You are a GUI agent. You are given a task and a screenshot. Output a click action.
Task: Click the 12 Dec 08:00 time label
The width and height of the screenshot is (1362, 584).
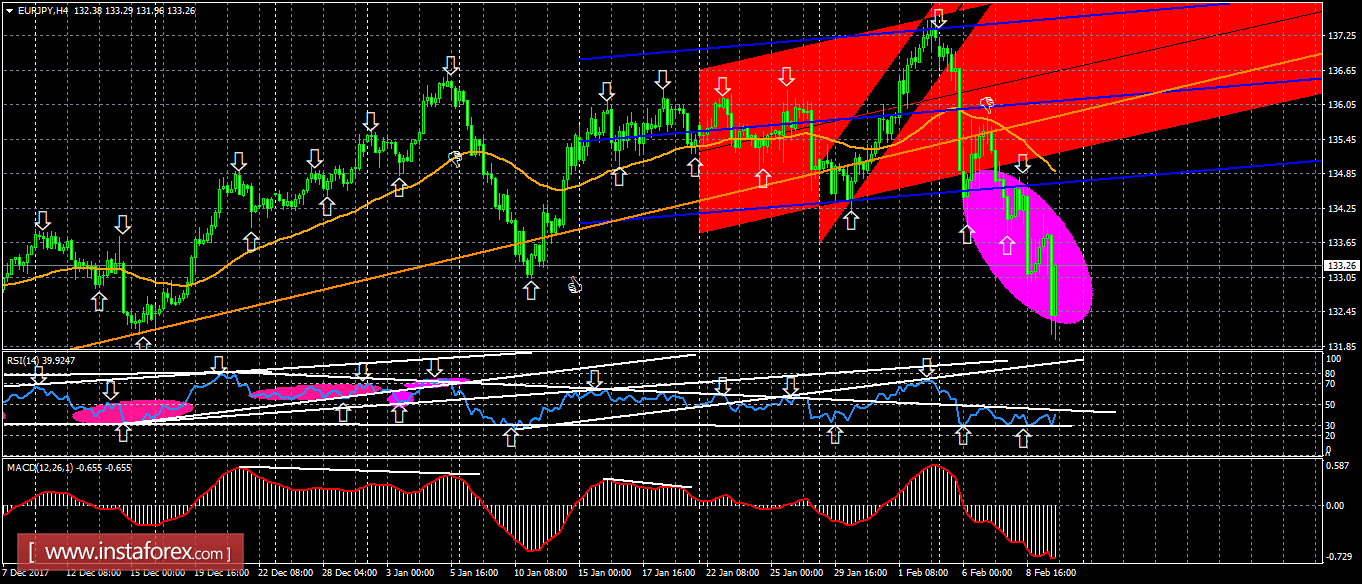(94, 574)
